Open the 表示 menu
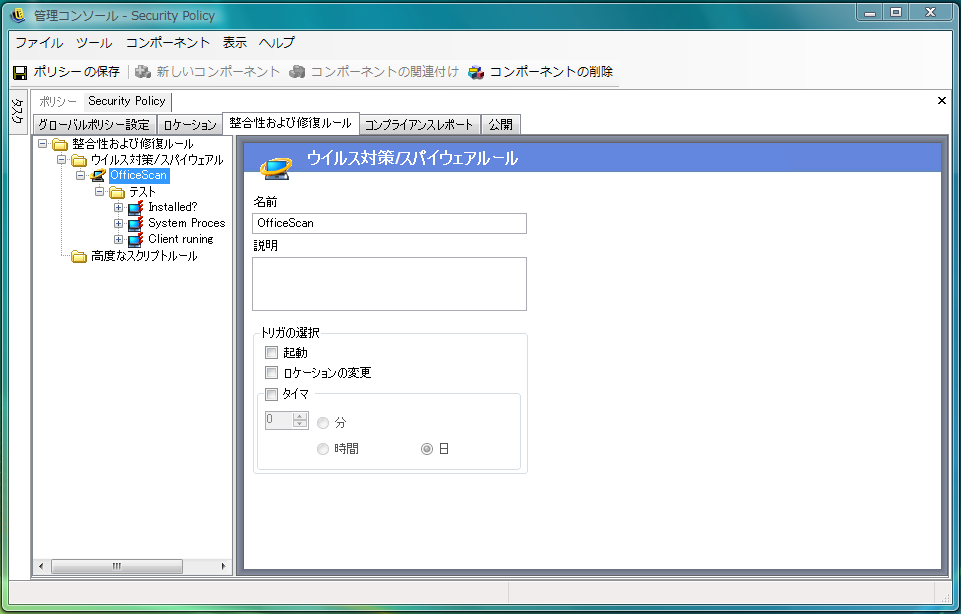961x614 pixels. 235,43
